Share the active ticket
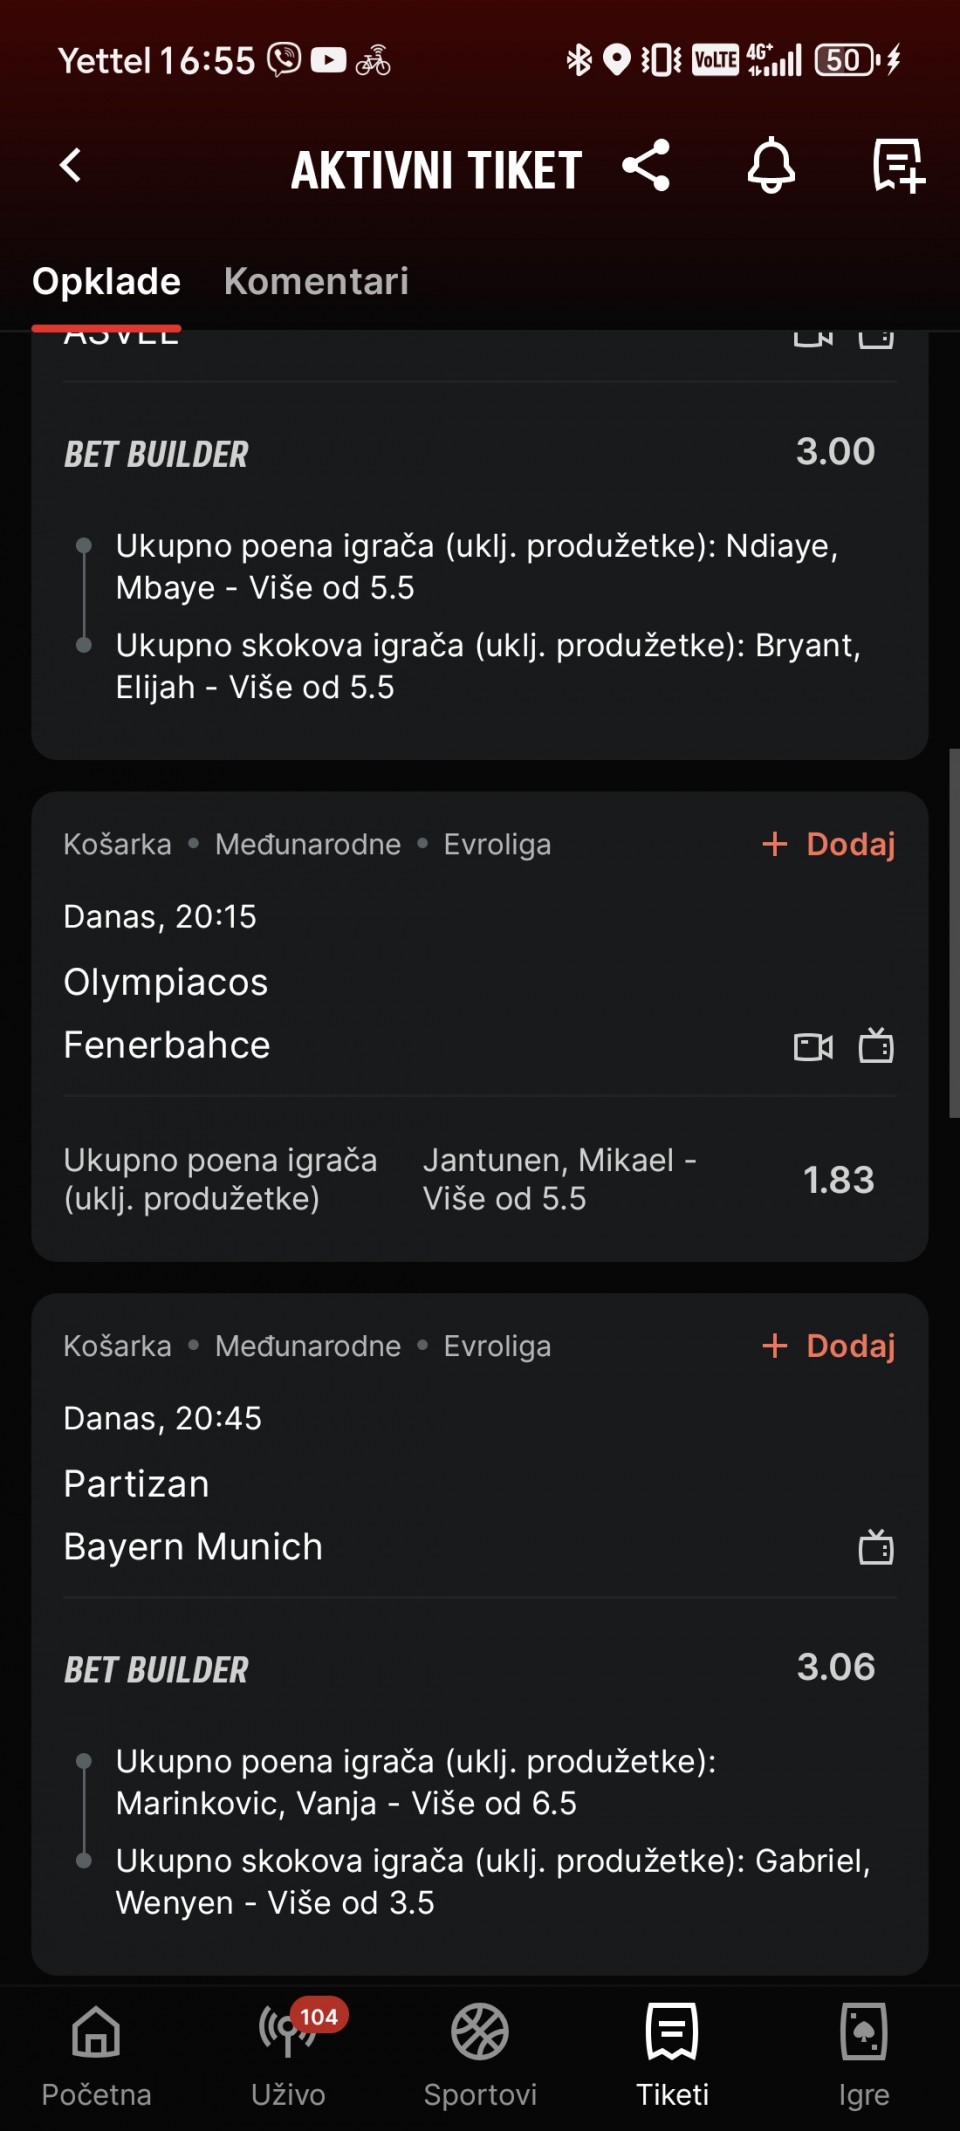The image size is (960, 2131). pyautogui.click(x=646, y=166)
